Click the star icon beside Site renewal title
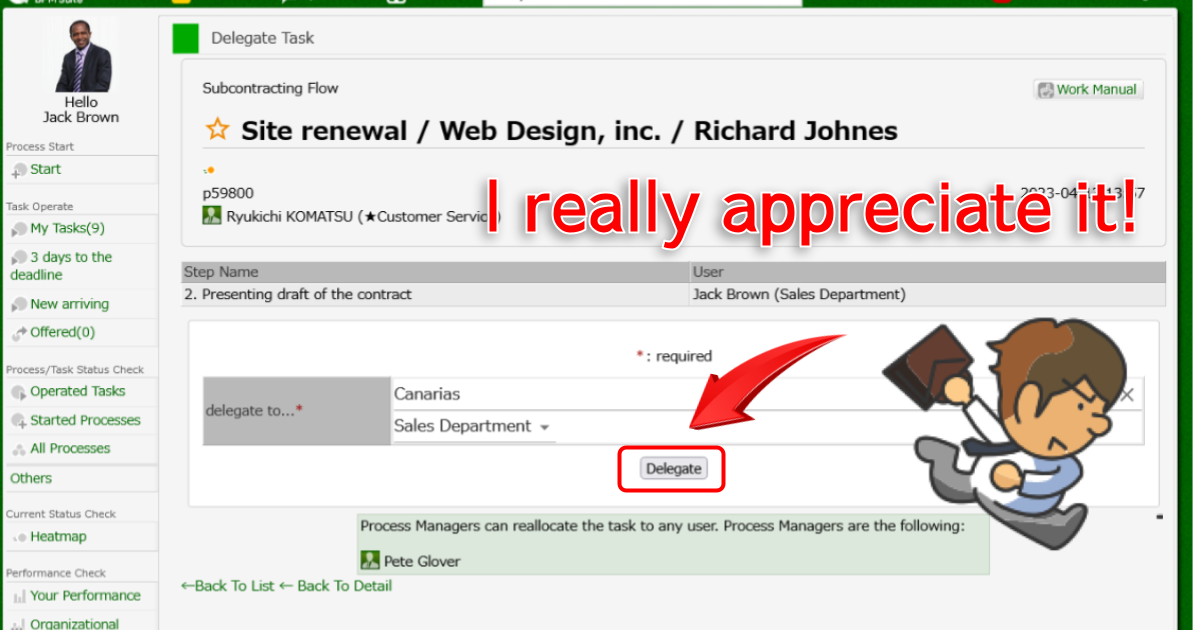 [217, 130]
